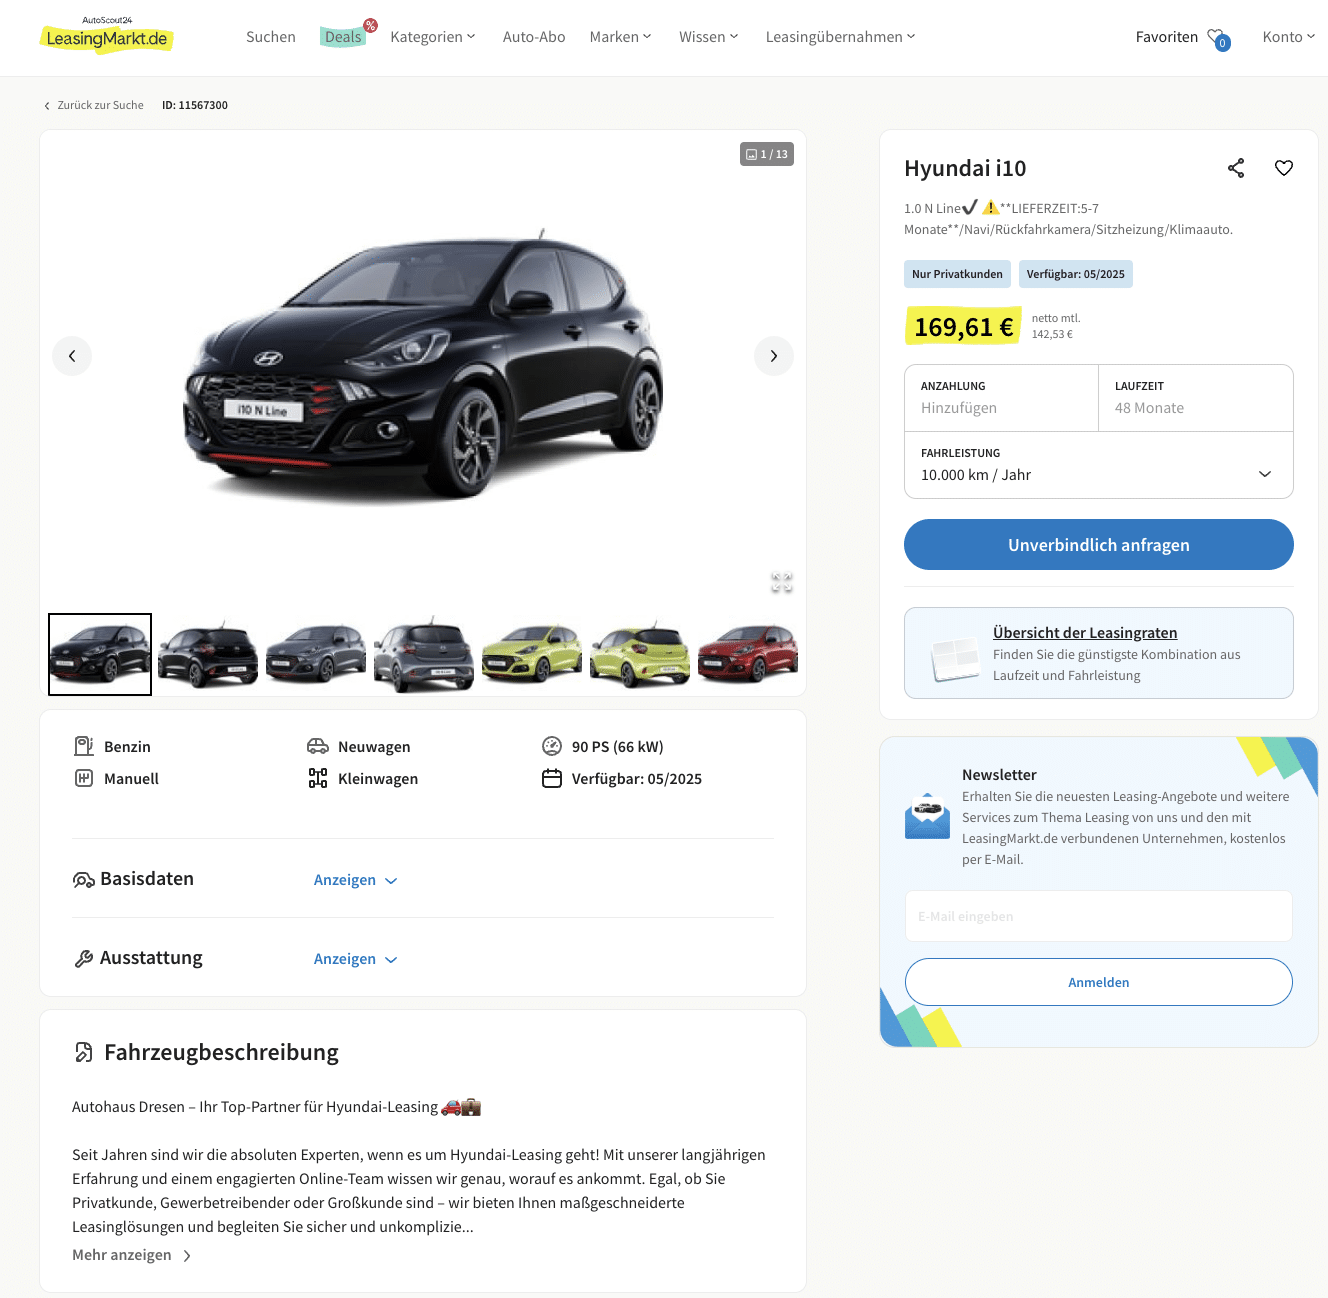Open Favoriten heart icon in header

click(1217, 38)
